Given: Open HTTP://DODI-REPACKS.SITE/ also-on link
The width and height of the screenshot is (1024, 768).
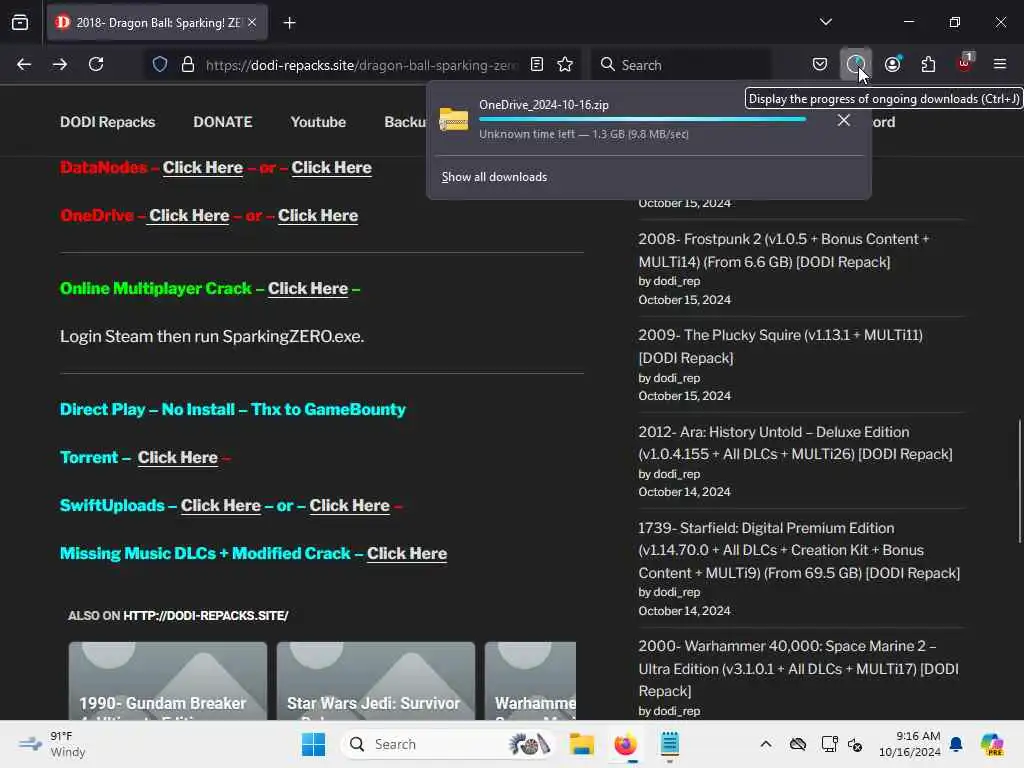Looking at the screenshot, I should tap(206, 616).
